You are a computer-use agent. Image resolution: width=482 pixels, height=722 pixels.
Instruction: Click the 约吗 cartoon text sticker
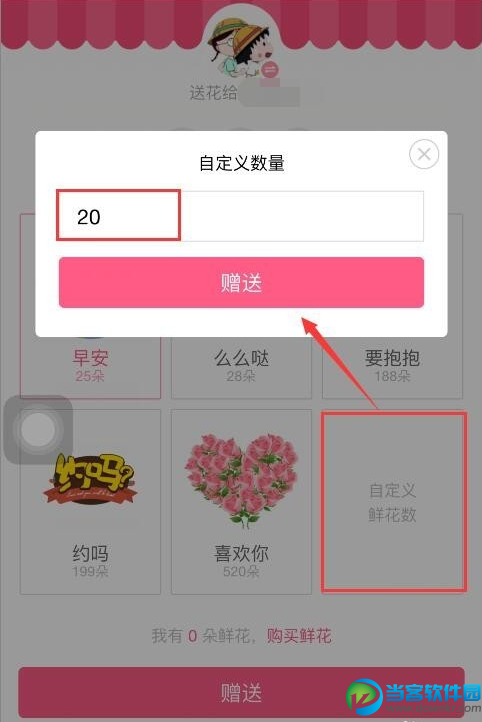pos(90,479)
